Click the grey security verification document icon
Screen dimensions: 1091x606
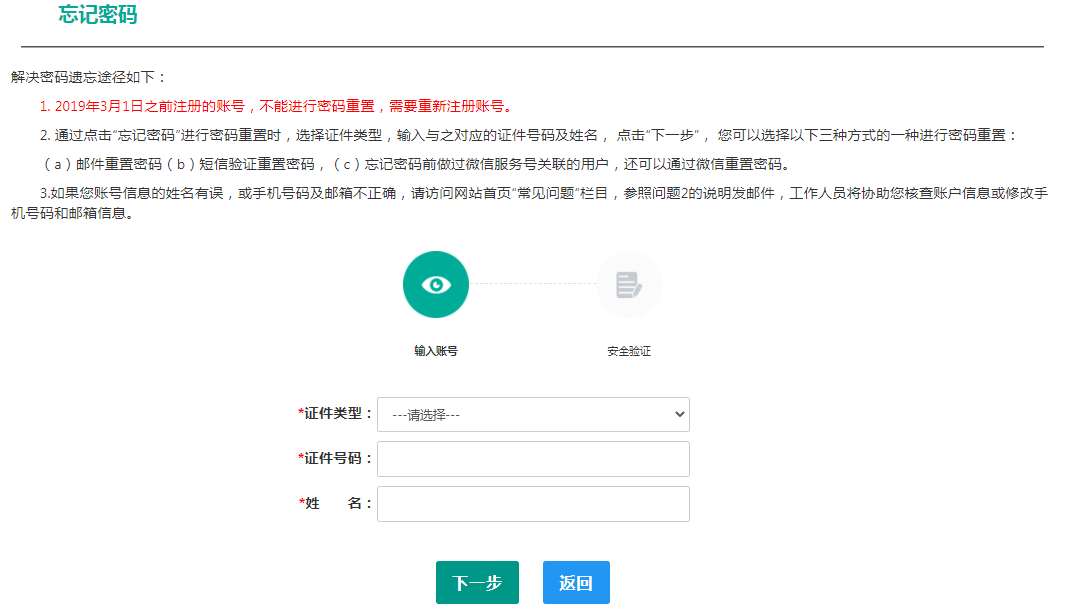pyautogui.click(x=628, y=284)
